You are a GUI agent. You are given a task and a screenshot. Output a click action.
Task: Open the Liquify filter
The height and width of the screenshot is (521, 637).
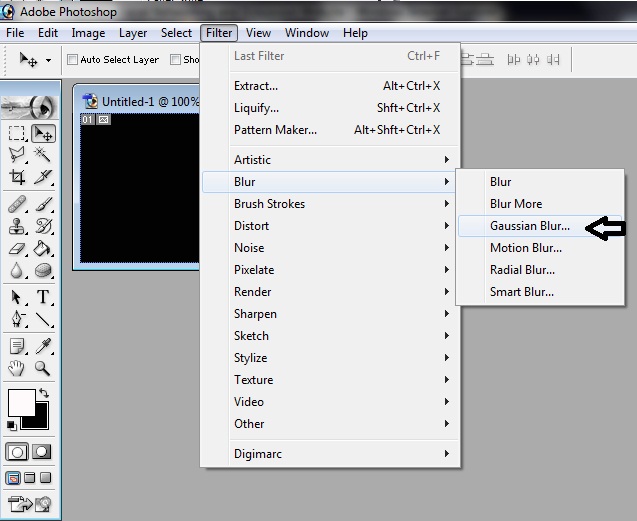[x=331, y=108]
